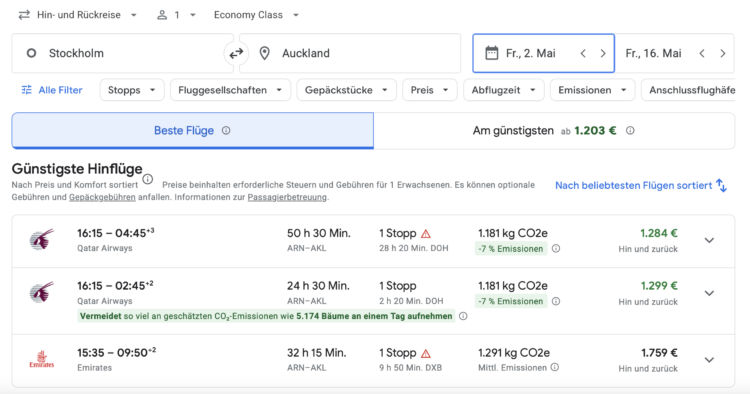Click warning triangle on 28 h 20 Min. DOH stop

click(x=426, y=234)
